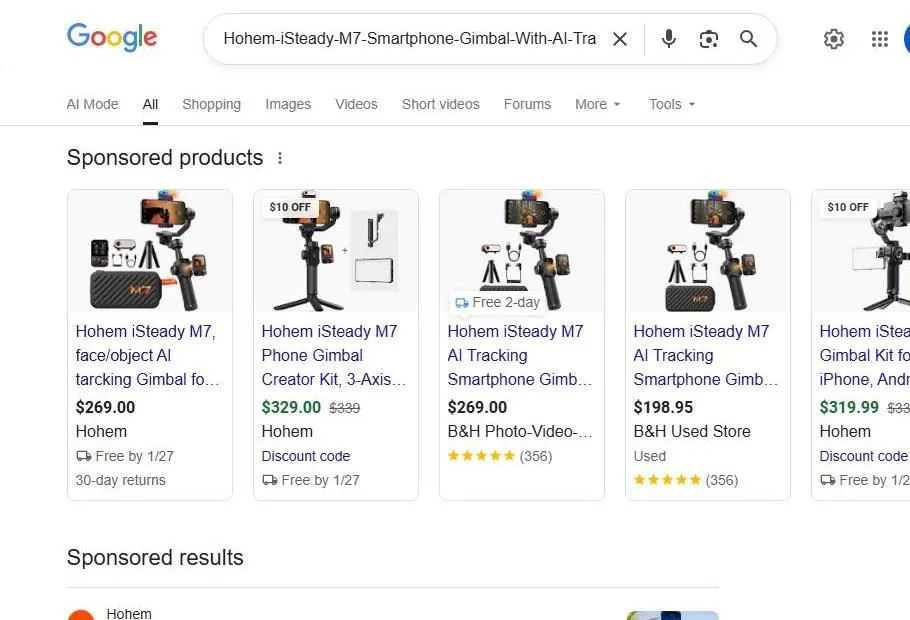Open the Hohem iSteady M7 face/object AI gimbal listing

click(x=146, y=355)
